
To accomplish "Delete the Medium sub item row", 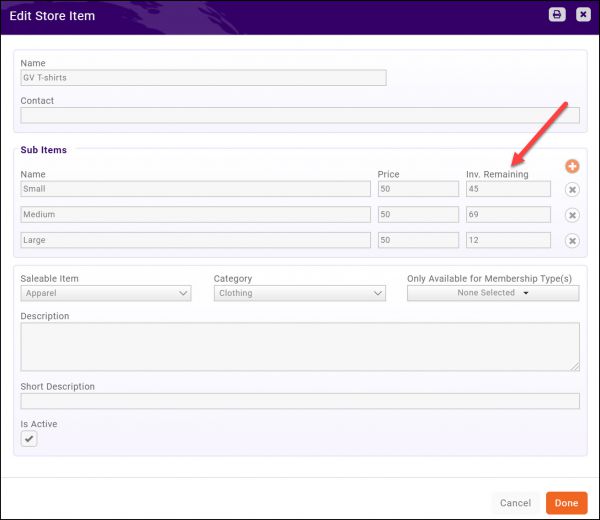I will click(572, 215).
